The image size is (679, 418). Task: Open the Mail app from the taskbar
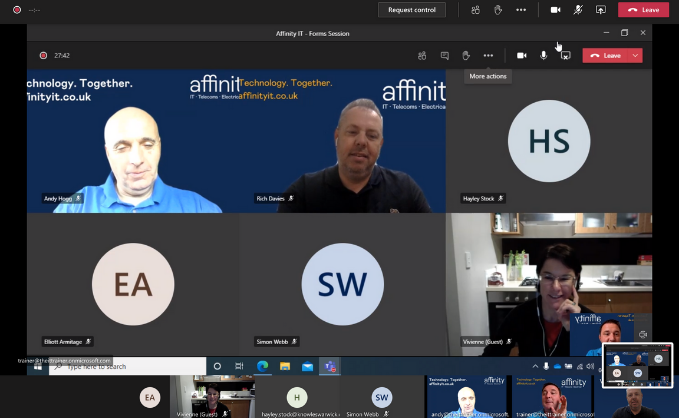click(x=307, y=366)
